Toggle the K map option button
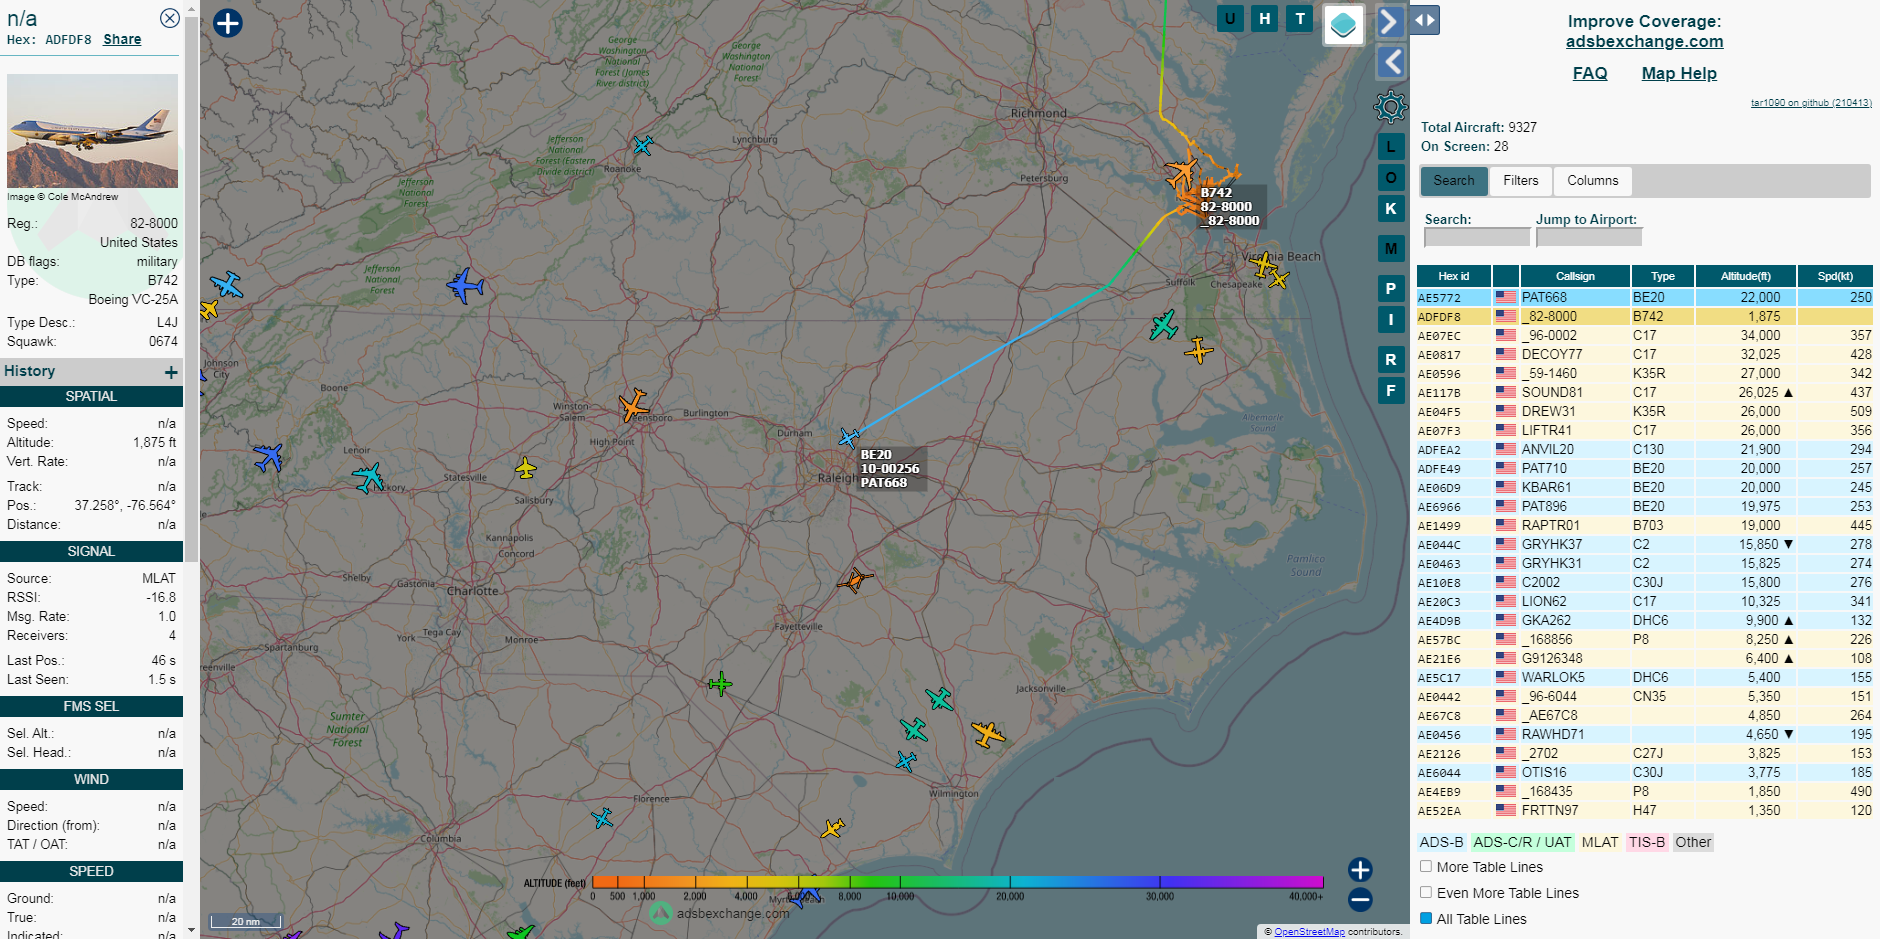 (x=1390, y=208)
